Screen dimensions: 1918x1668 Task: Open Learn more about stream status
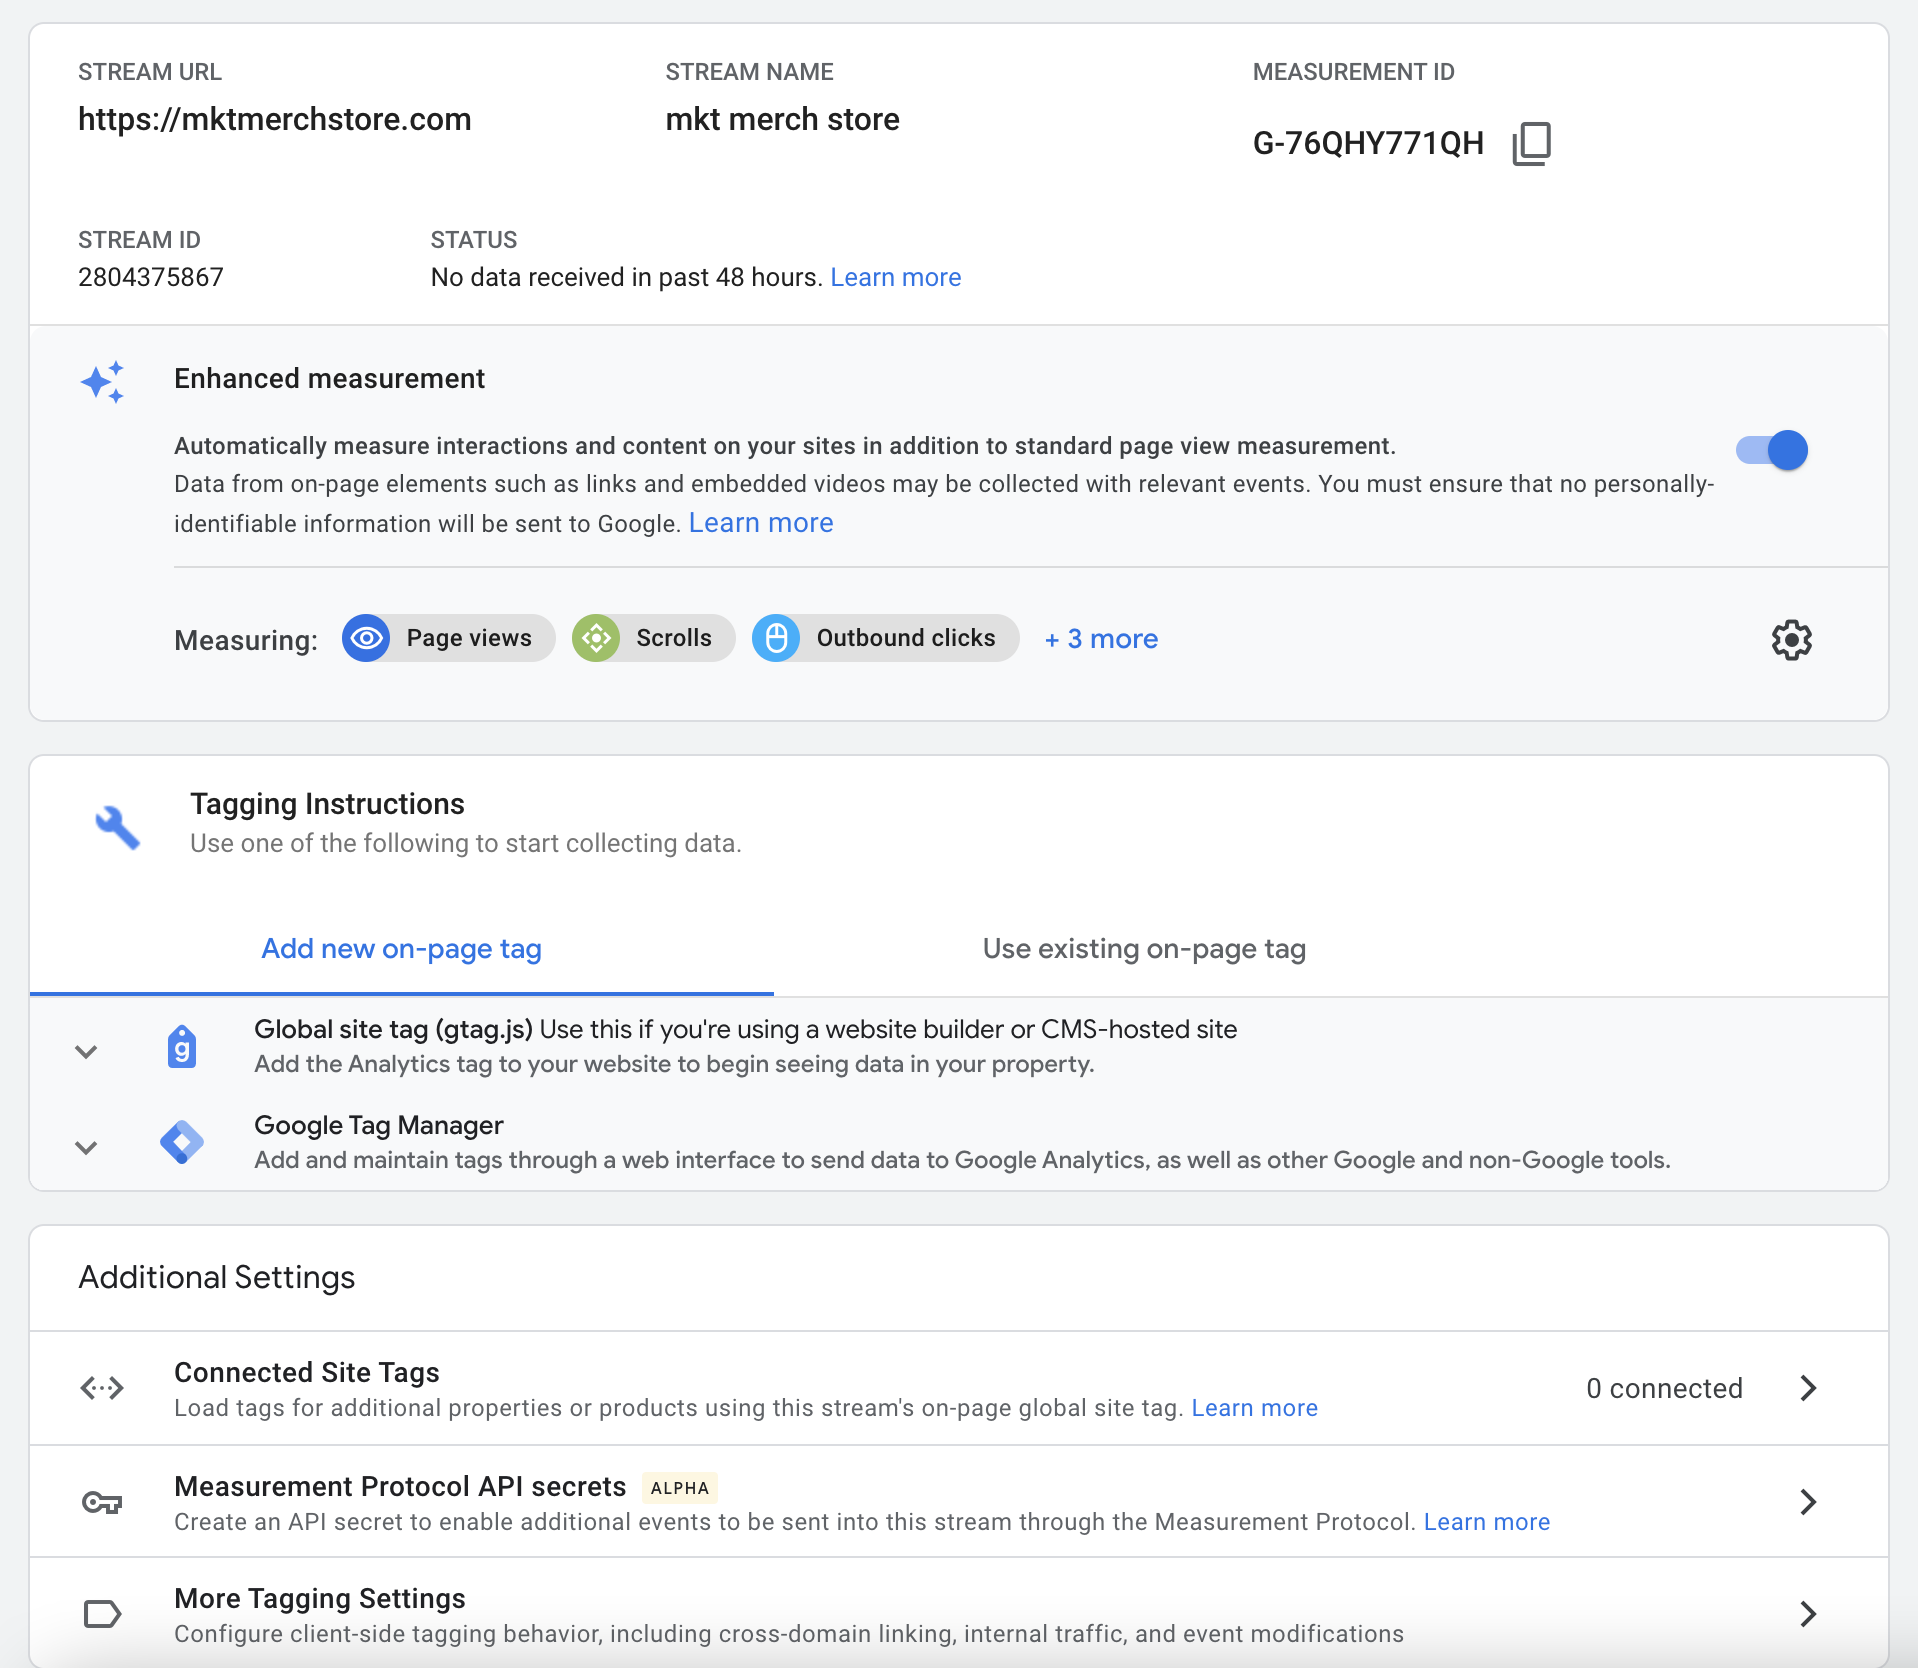pyautogui.click(x=895, y=277)
